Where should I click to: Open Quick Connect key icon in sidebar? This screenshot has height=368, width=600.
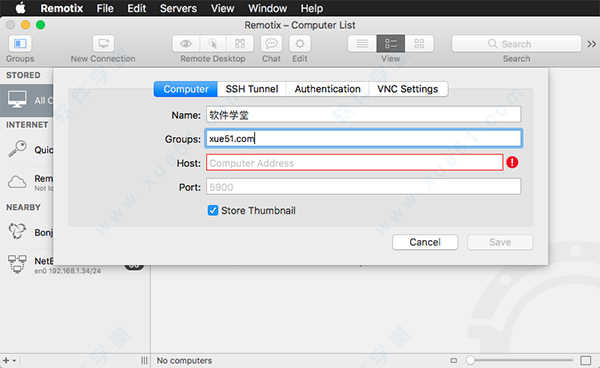(17, 149)
